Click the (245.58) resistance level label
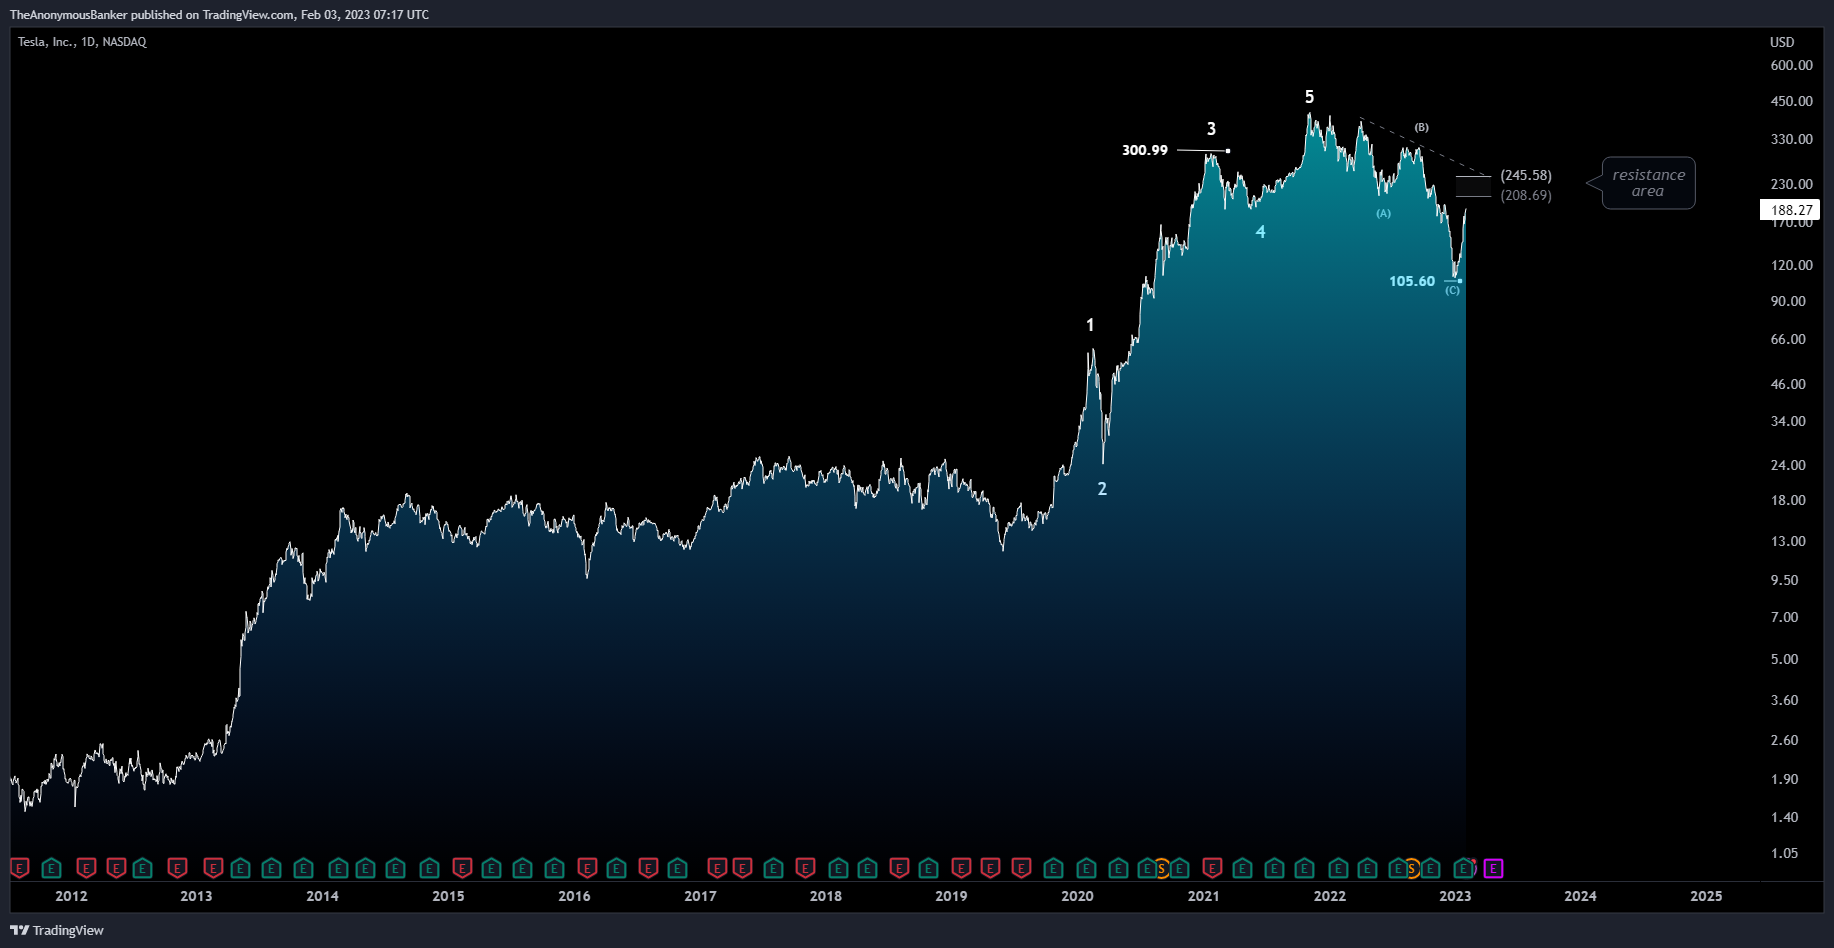Viewport: 1834px width, 948px height. [x=1526, y=175]
